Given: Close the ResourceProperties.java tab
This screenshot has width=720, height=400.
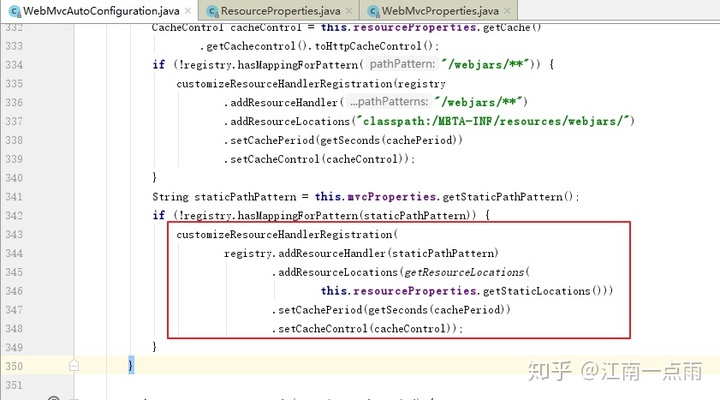Looking at the screenshot, I should point(349,11).
